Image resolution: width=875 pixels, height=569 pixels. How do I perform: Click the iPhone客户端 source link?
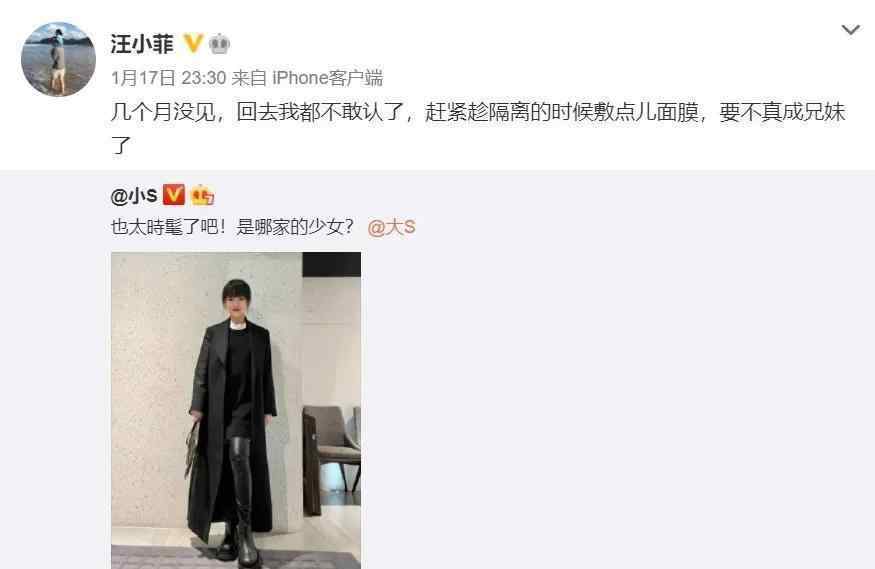click(x=328, y=78)
